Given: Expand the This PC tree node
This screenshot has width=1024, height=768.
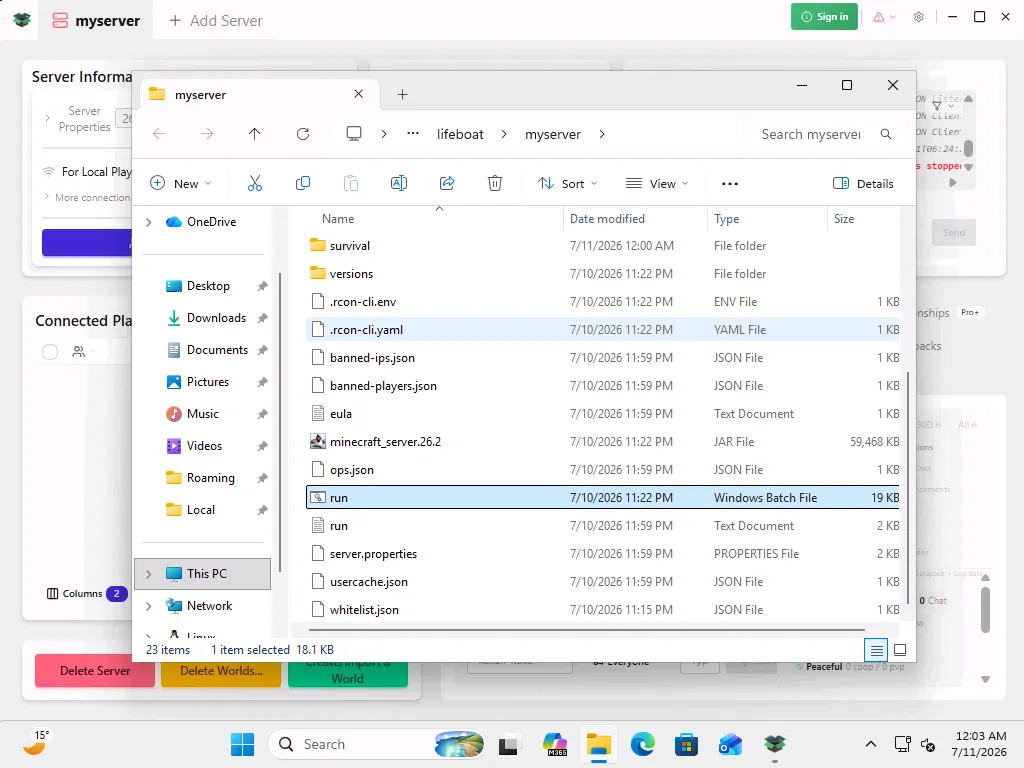Looking at the screenshot, I should pos(149,574).
